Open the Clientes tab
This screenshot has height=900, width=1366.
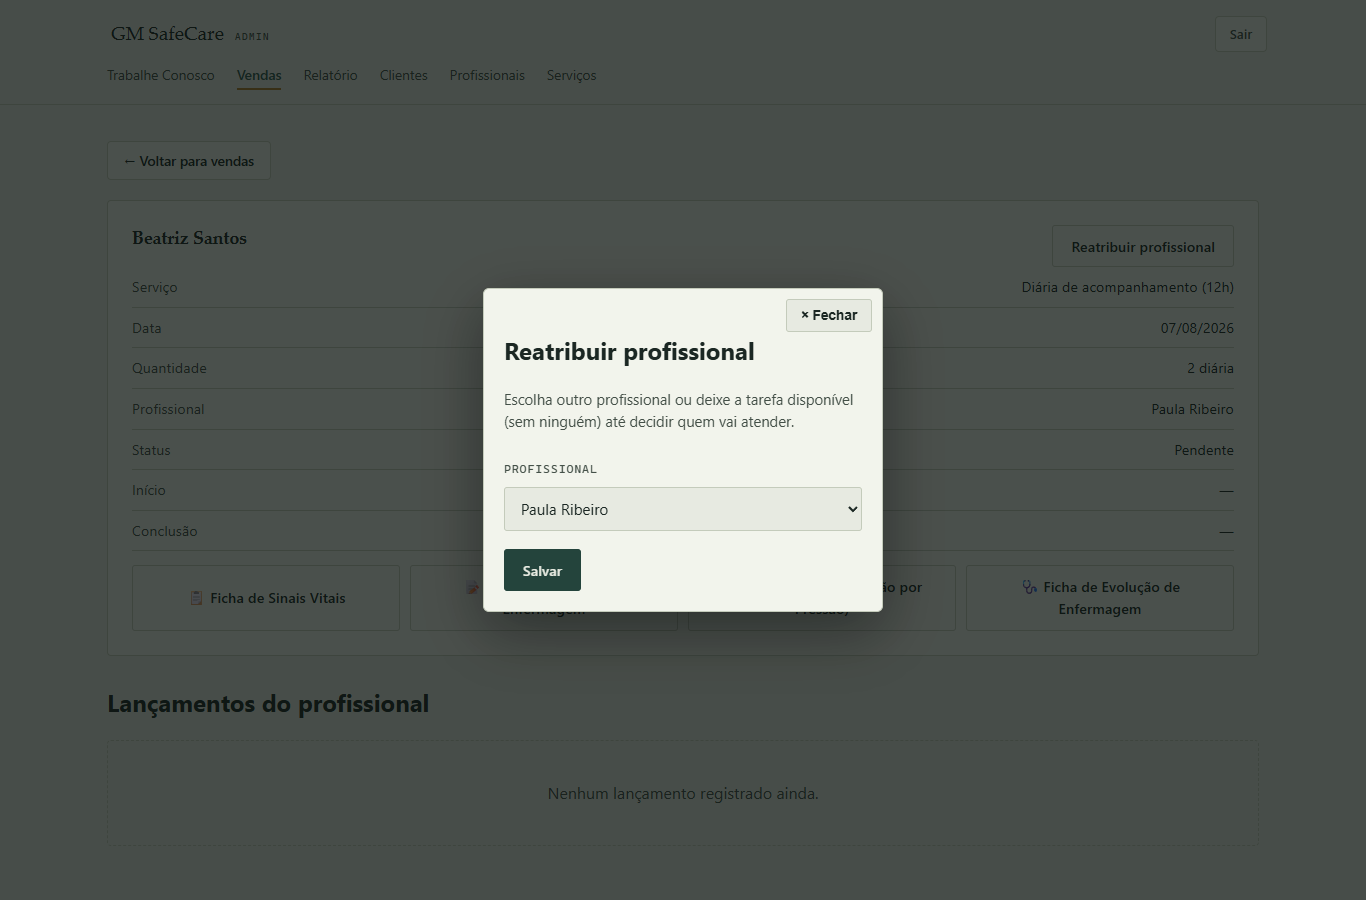(404, 75)
